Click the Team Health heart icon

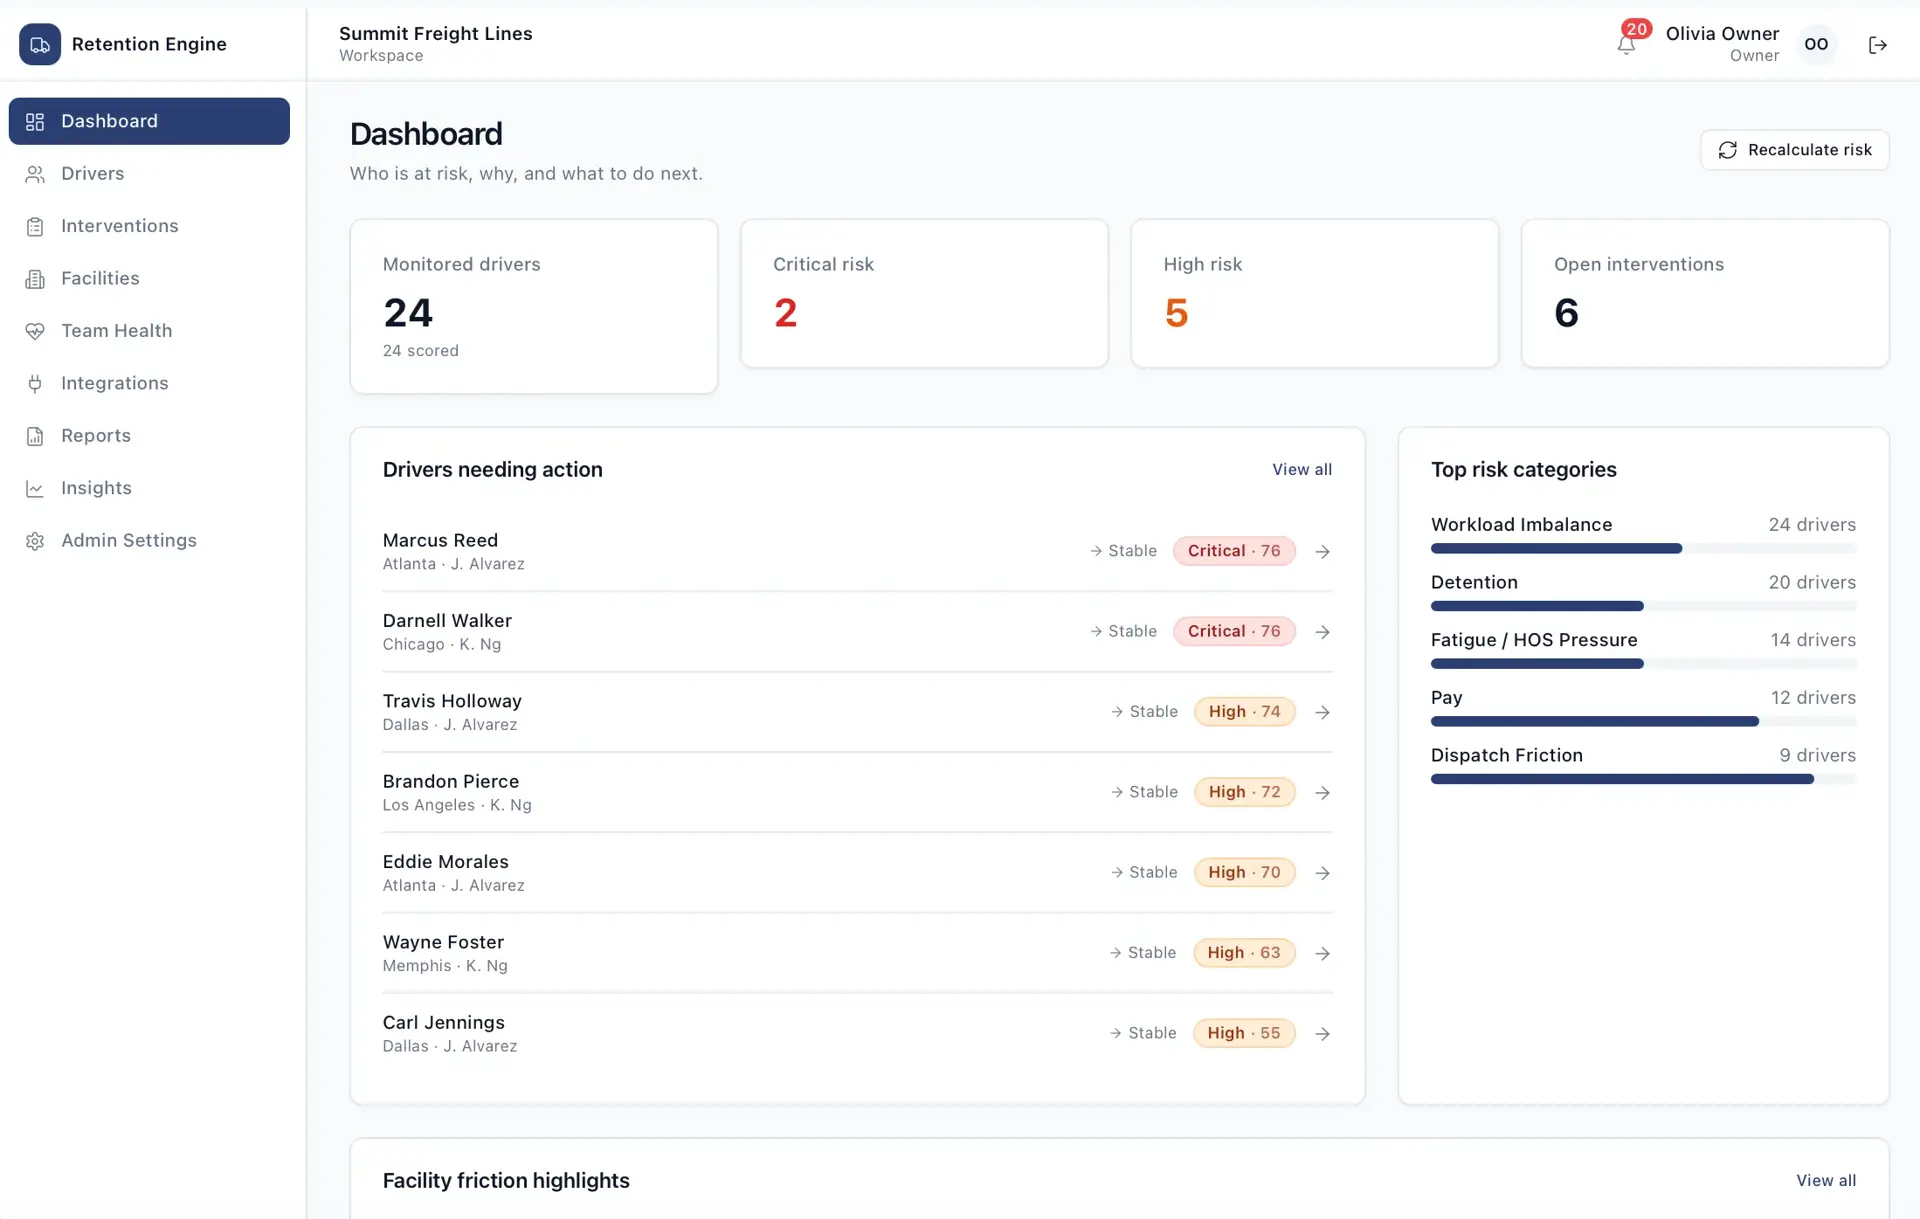click(35, 331)
